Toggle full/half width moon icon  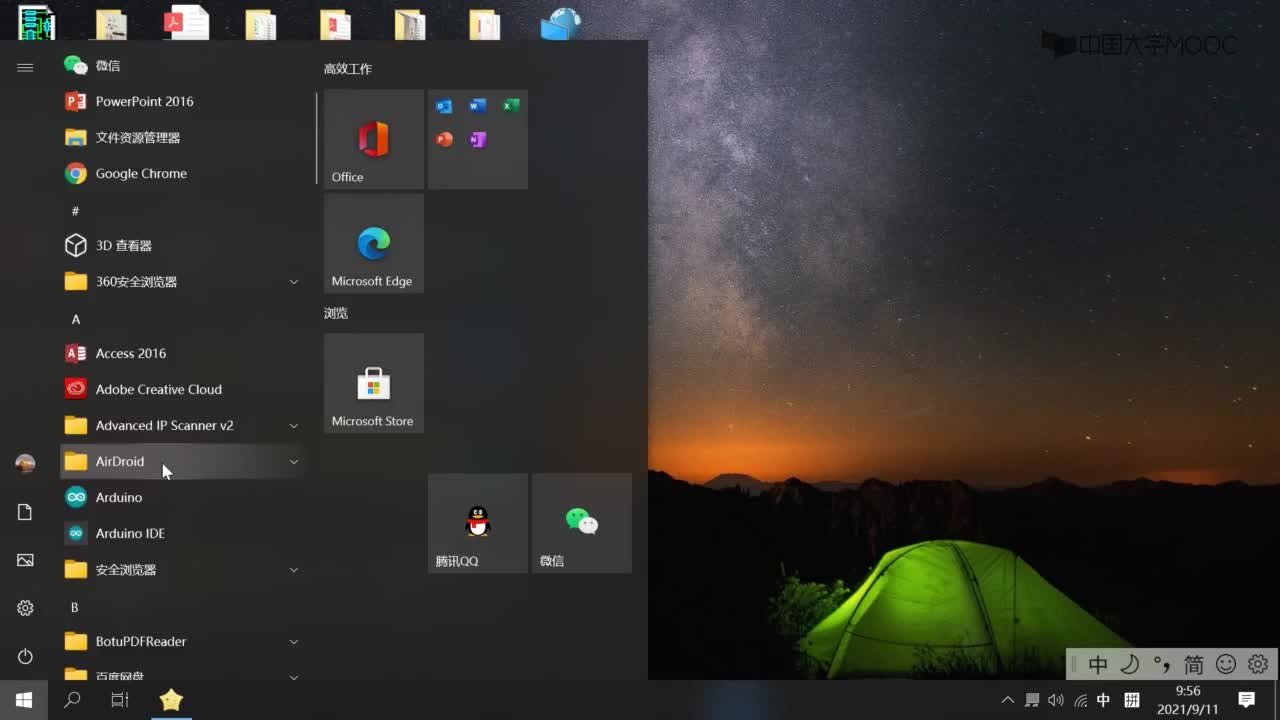click(1130, 664)
